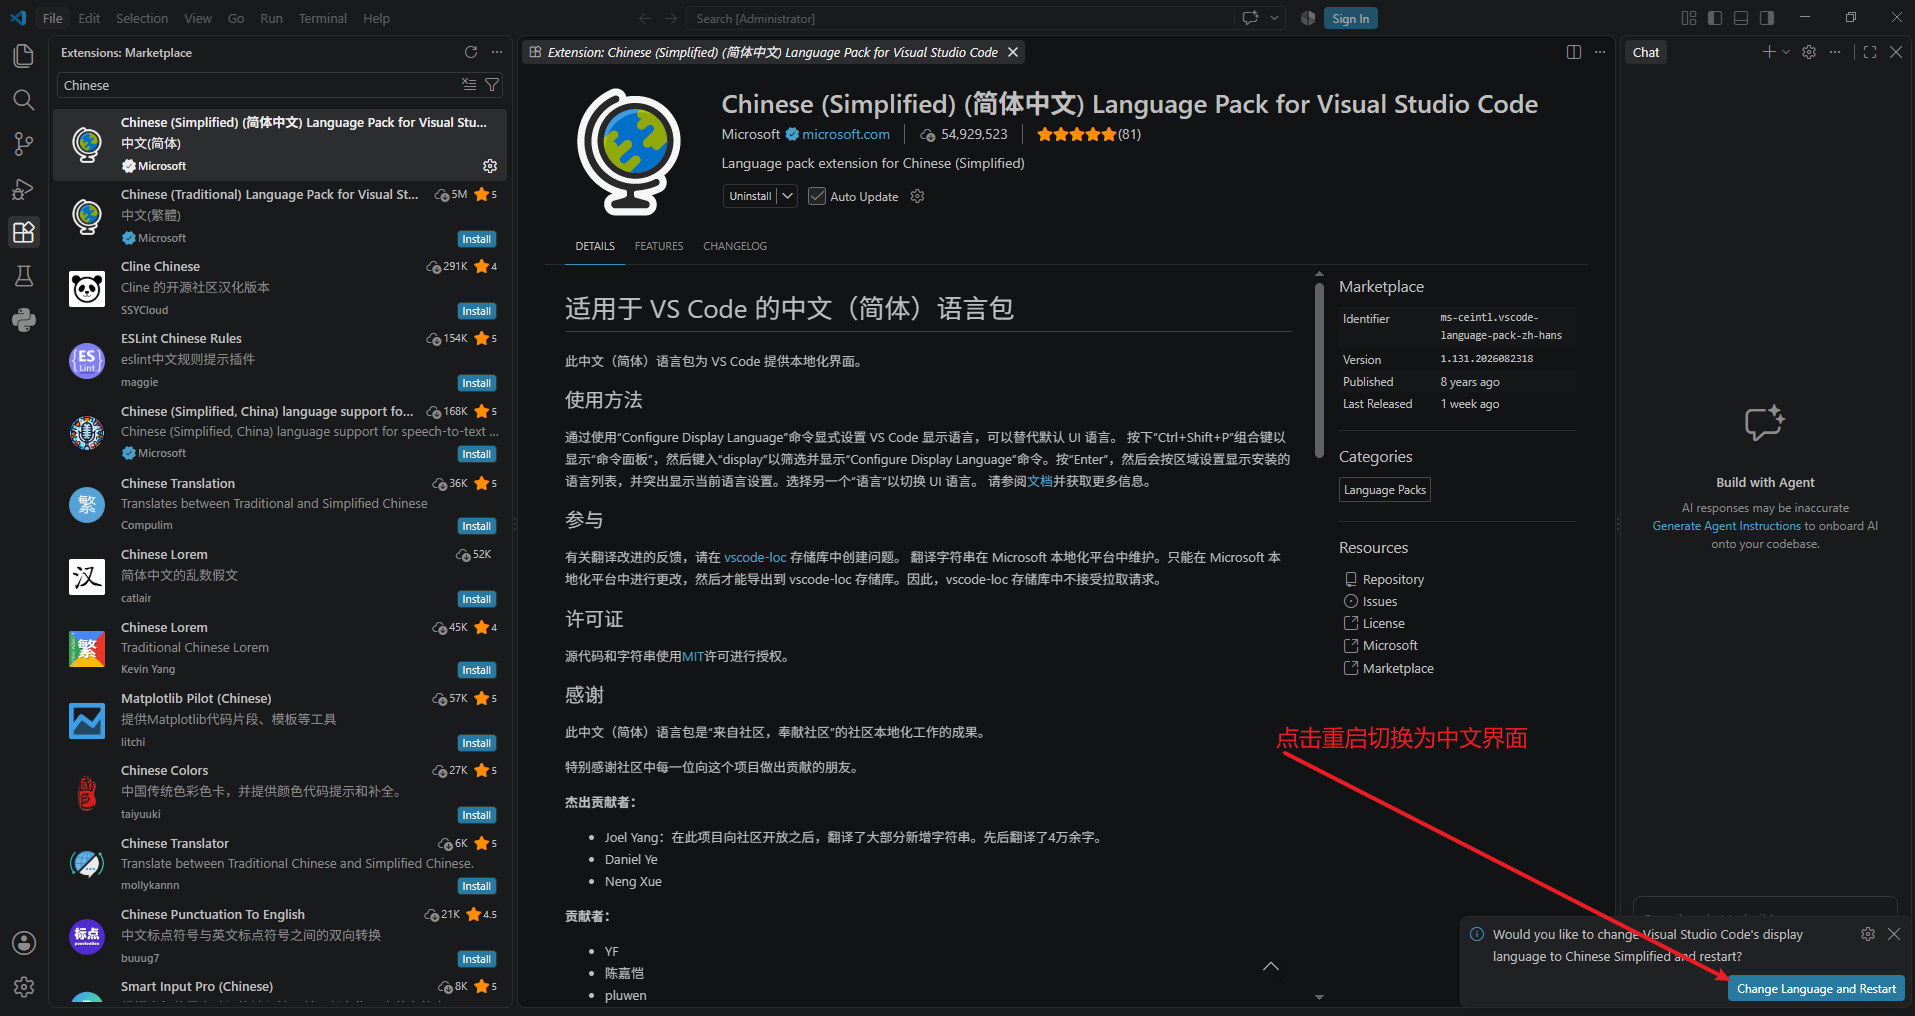Click the title bar Search command box
The height and width of the screenshot is (1016, 1915).
[x=962, y=18]
